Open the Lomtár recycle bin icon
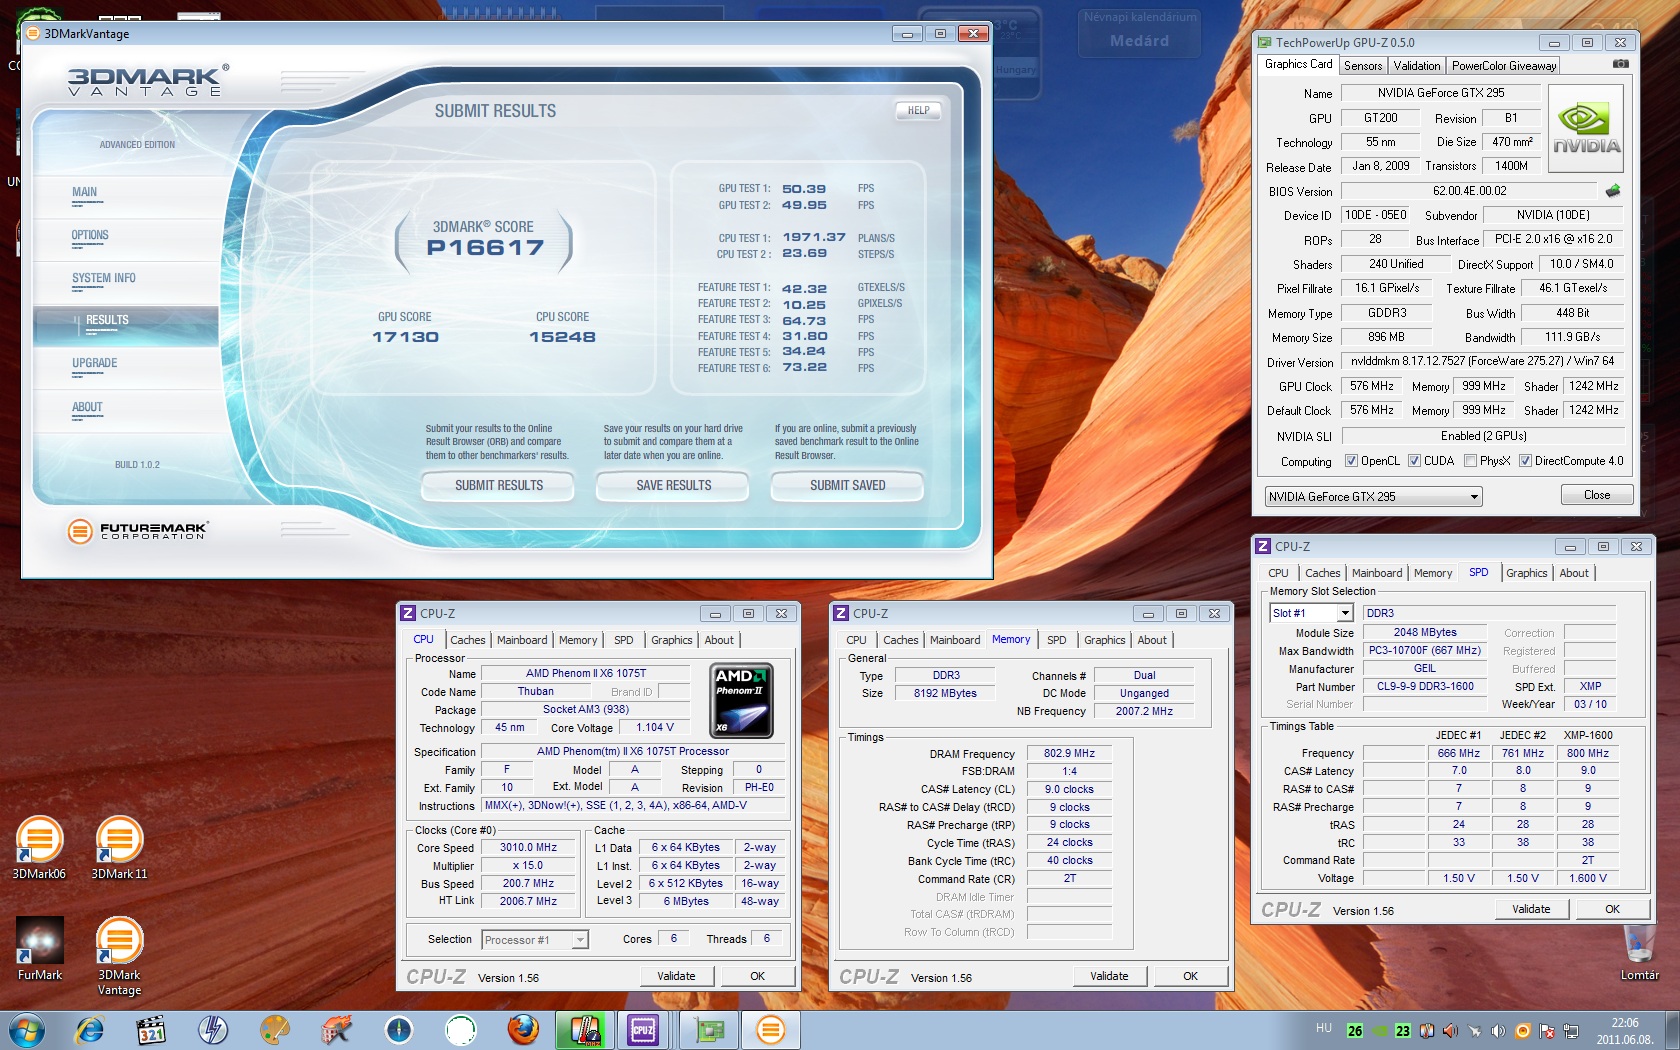 pyautogui.click(x=1639, y=945)
